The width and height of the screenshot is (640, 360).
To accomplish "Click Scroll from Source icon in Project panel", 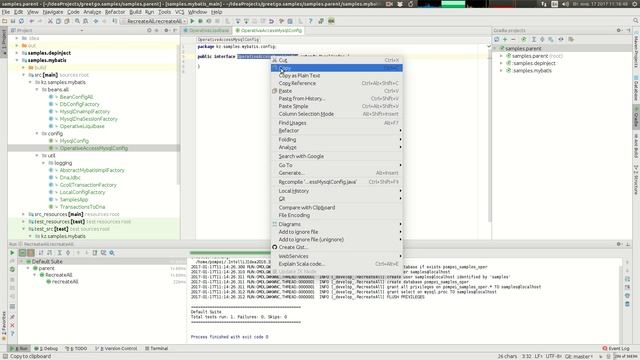I will click(149, 31).
